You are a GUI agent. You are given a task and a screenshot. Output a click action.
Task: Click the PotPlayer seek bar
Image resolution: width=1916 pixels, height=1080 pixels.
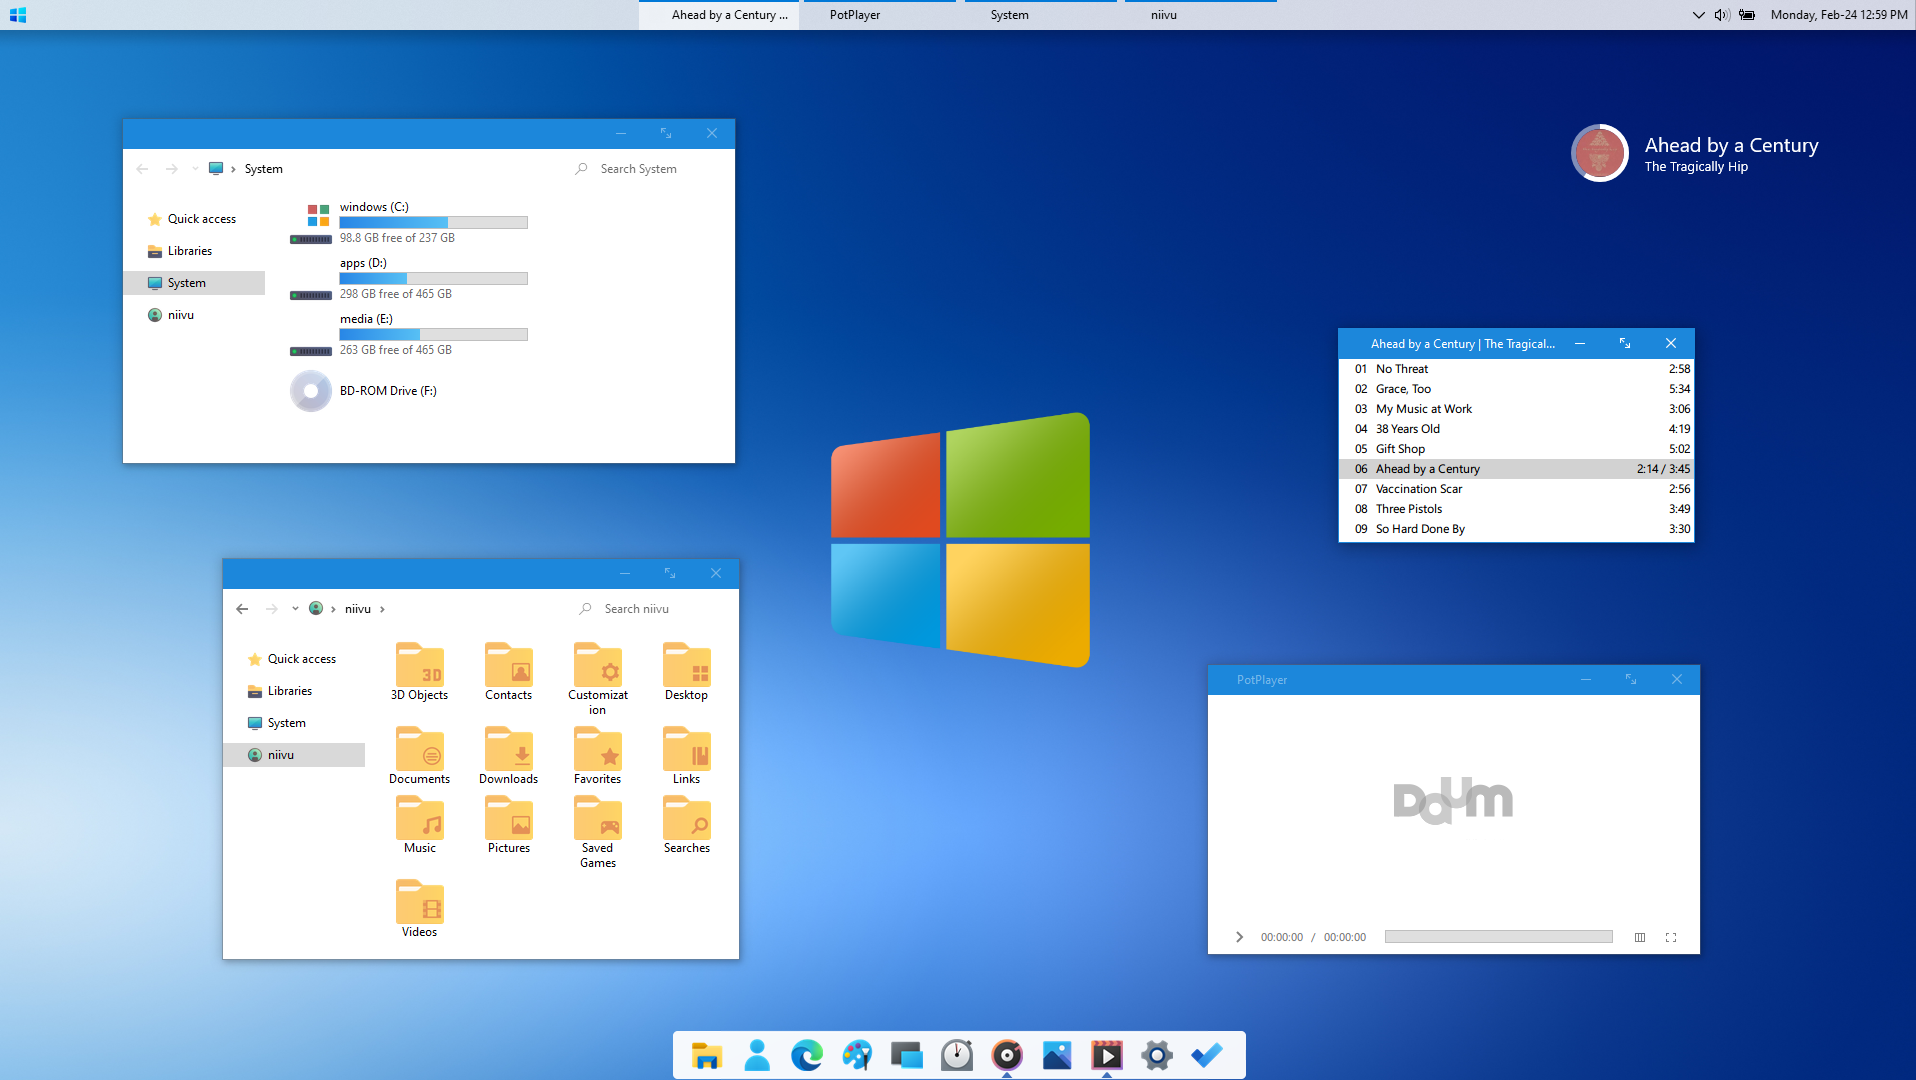[x=1498, y=936]
